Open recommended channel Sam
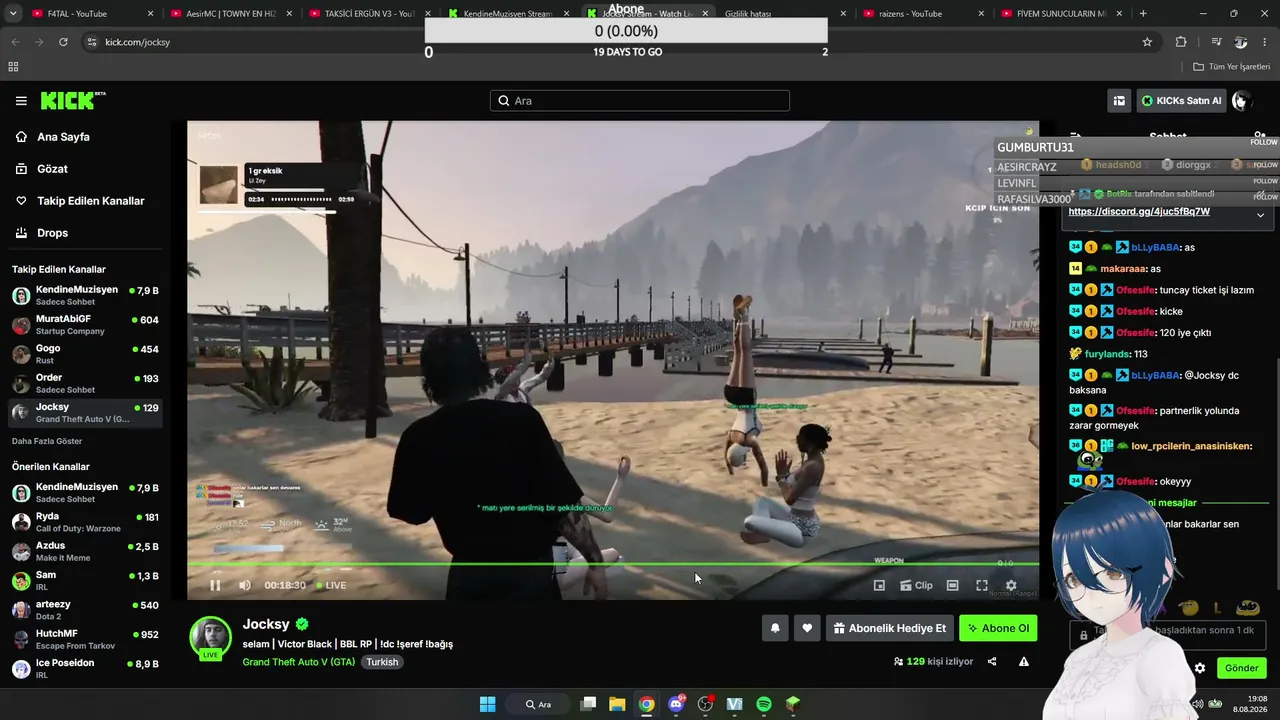 click(85, 581)
